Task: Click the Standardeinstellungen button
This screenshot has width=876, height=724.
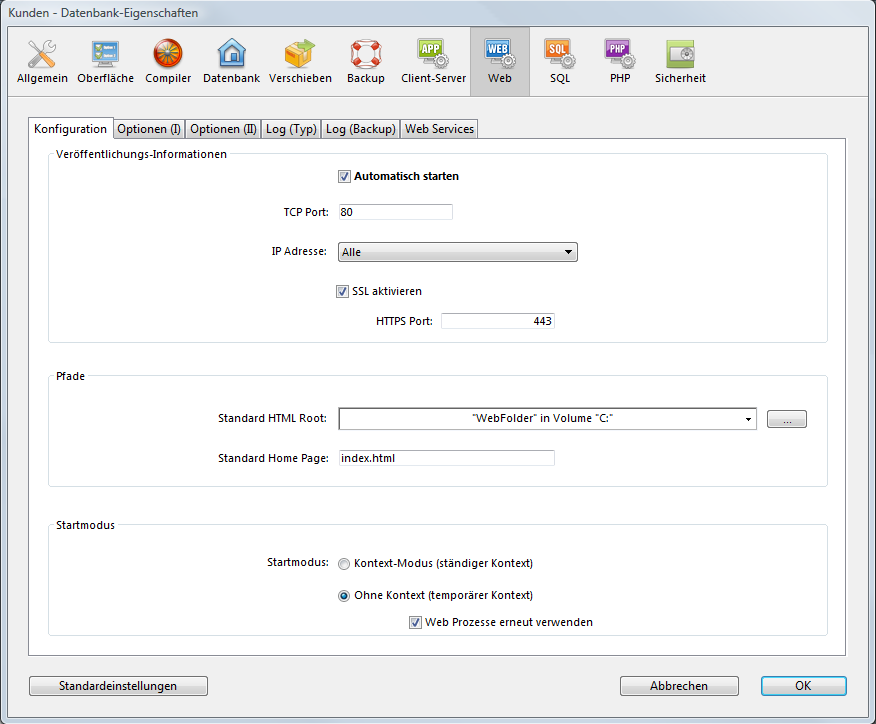Action: pyautogui.click(x=118, y=686)
